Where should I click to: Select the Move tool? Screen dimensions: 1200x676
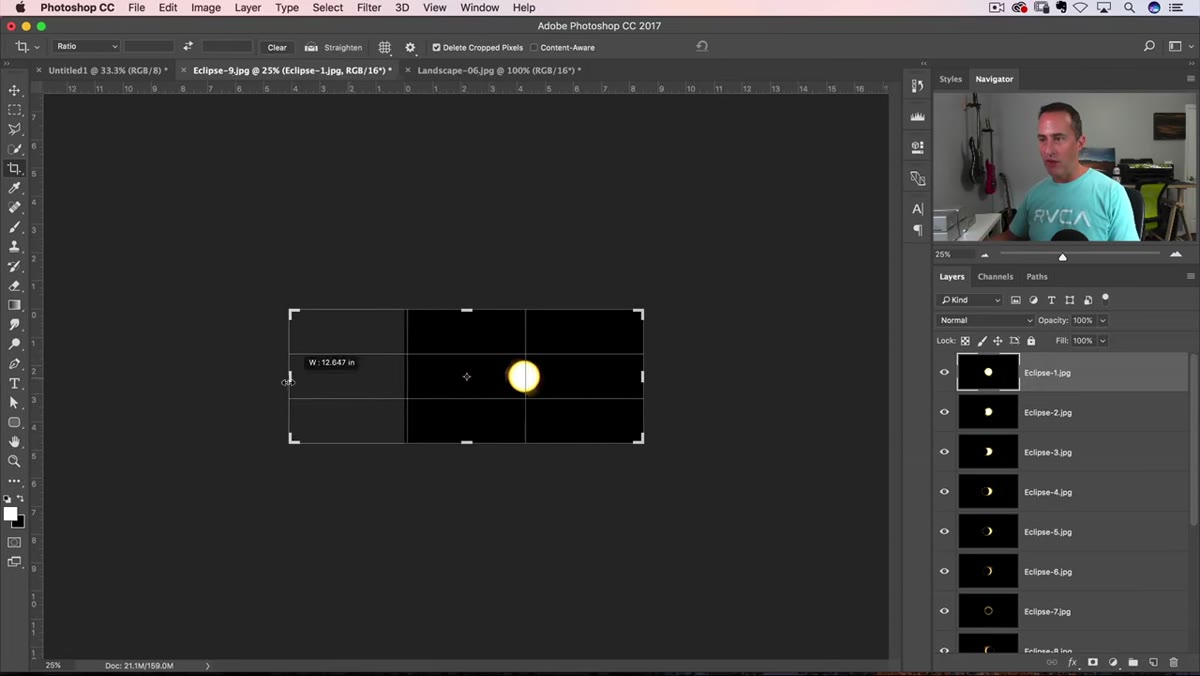pos(14,90)
